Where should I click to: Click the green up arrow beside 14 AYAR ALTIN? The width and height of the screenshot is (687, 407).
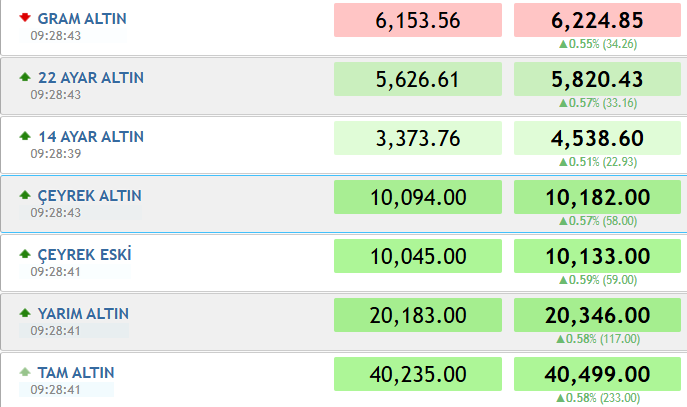(25, 136)
